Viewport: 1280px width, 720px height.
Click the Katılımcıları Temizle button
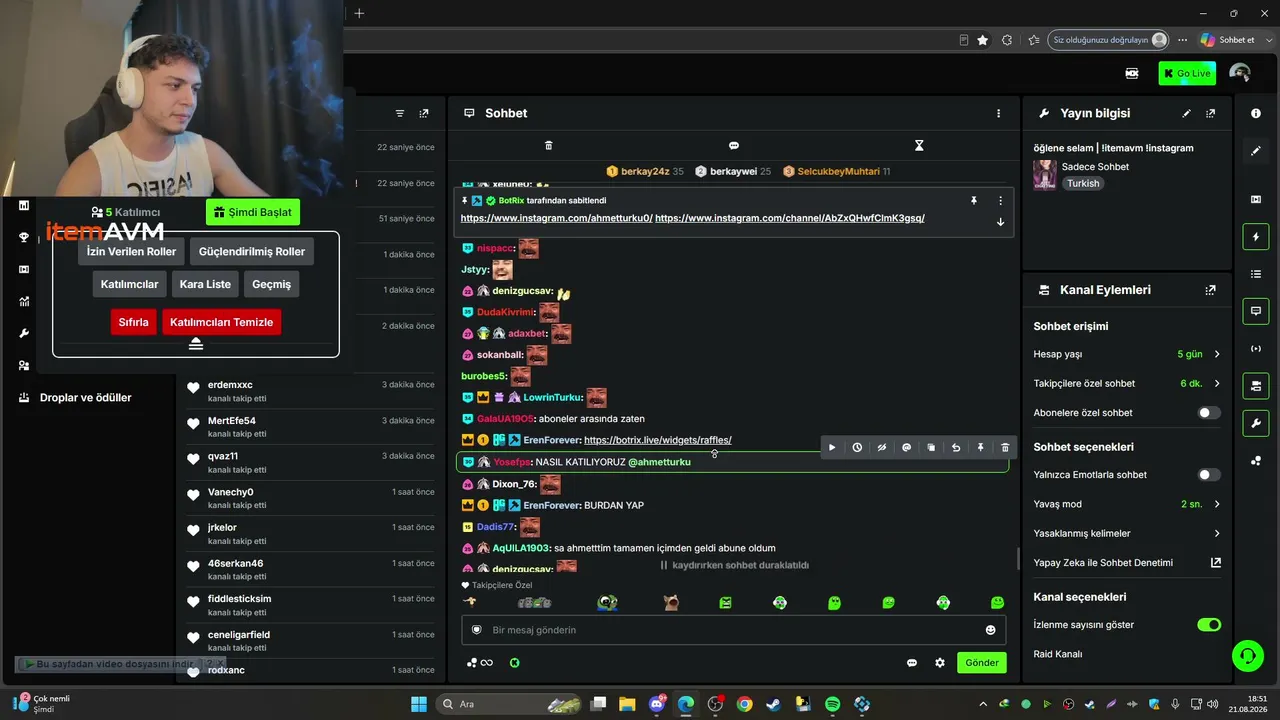(x=221, y=322)
